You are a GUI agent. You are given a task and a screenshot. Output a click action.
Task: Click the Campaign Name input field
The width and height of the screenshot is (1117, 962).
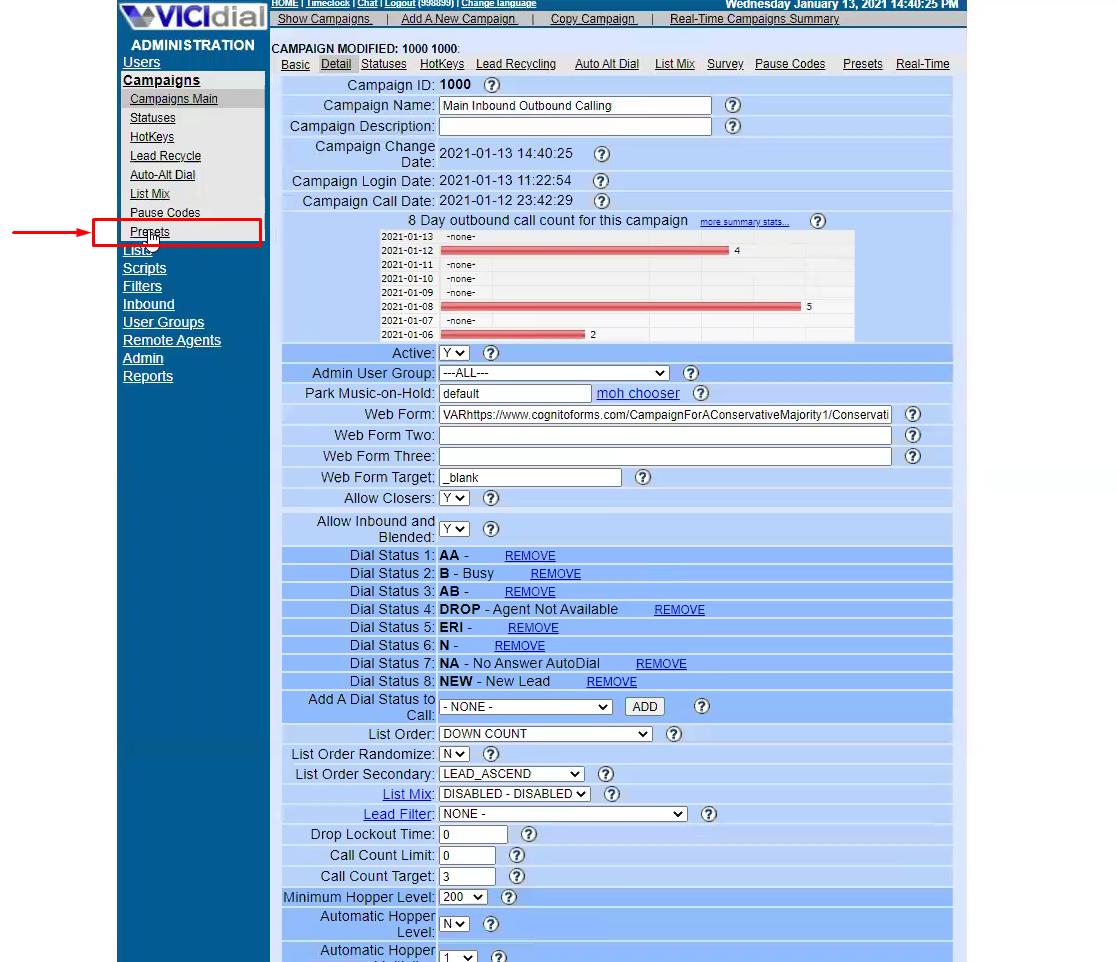(575, 105)
